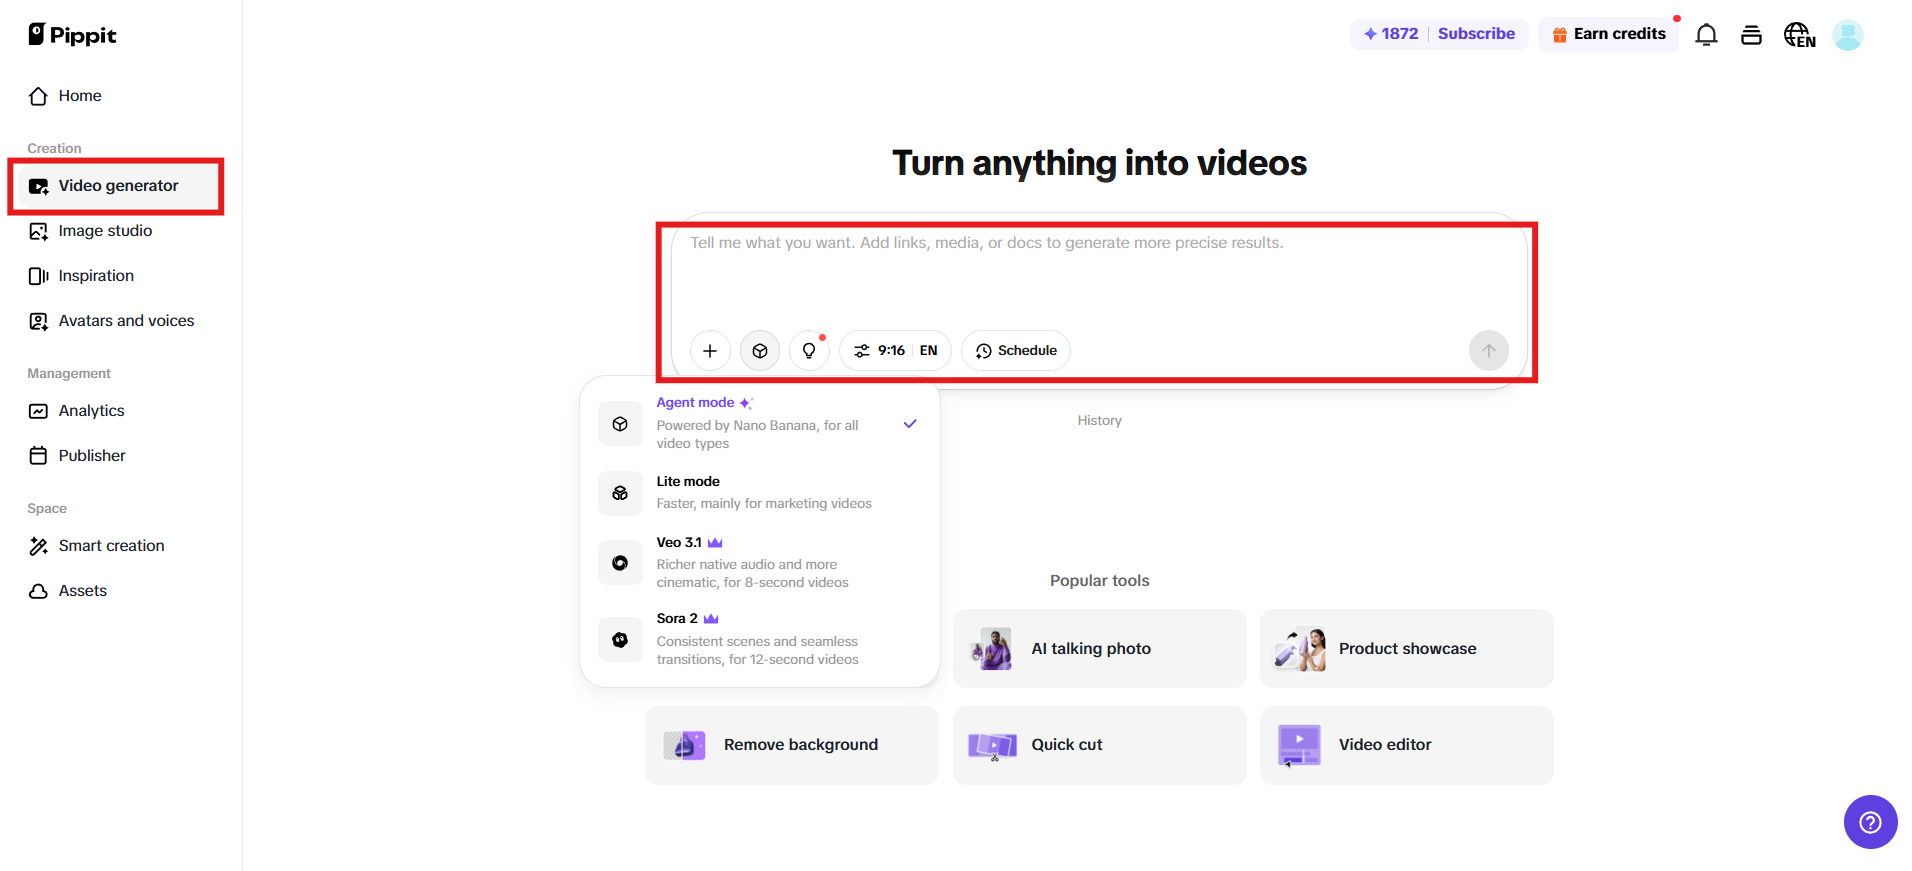Click the send arrow button
Viewport: 1912px width, 871px height.
[x=1488, y=351]
